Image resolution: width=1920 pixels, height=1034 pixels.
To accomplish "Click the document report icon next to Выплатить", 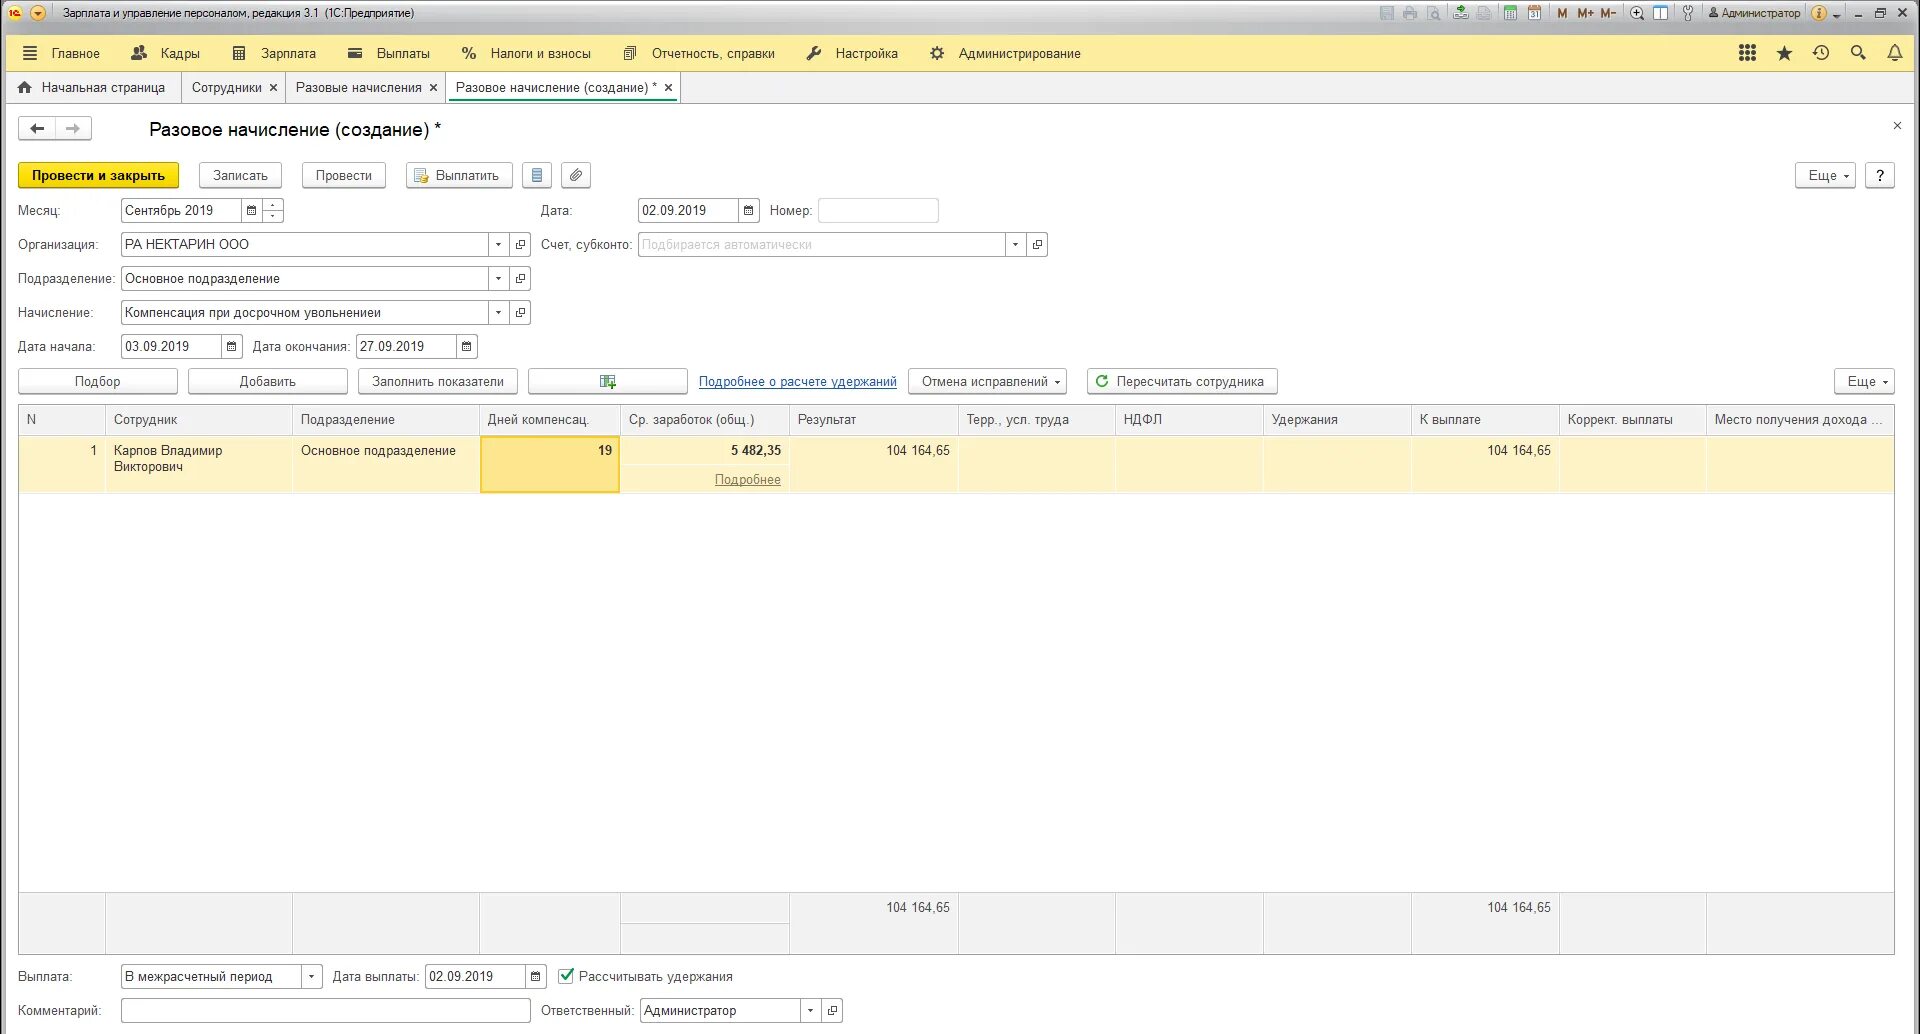I will tap(537, 175).
